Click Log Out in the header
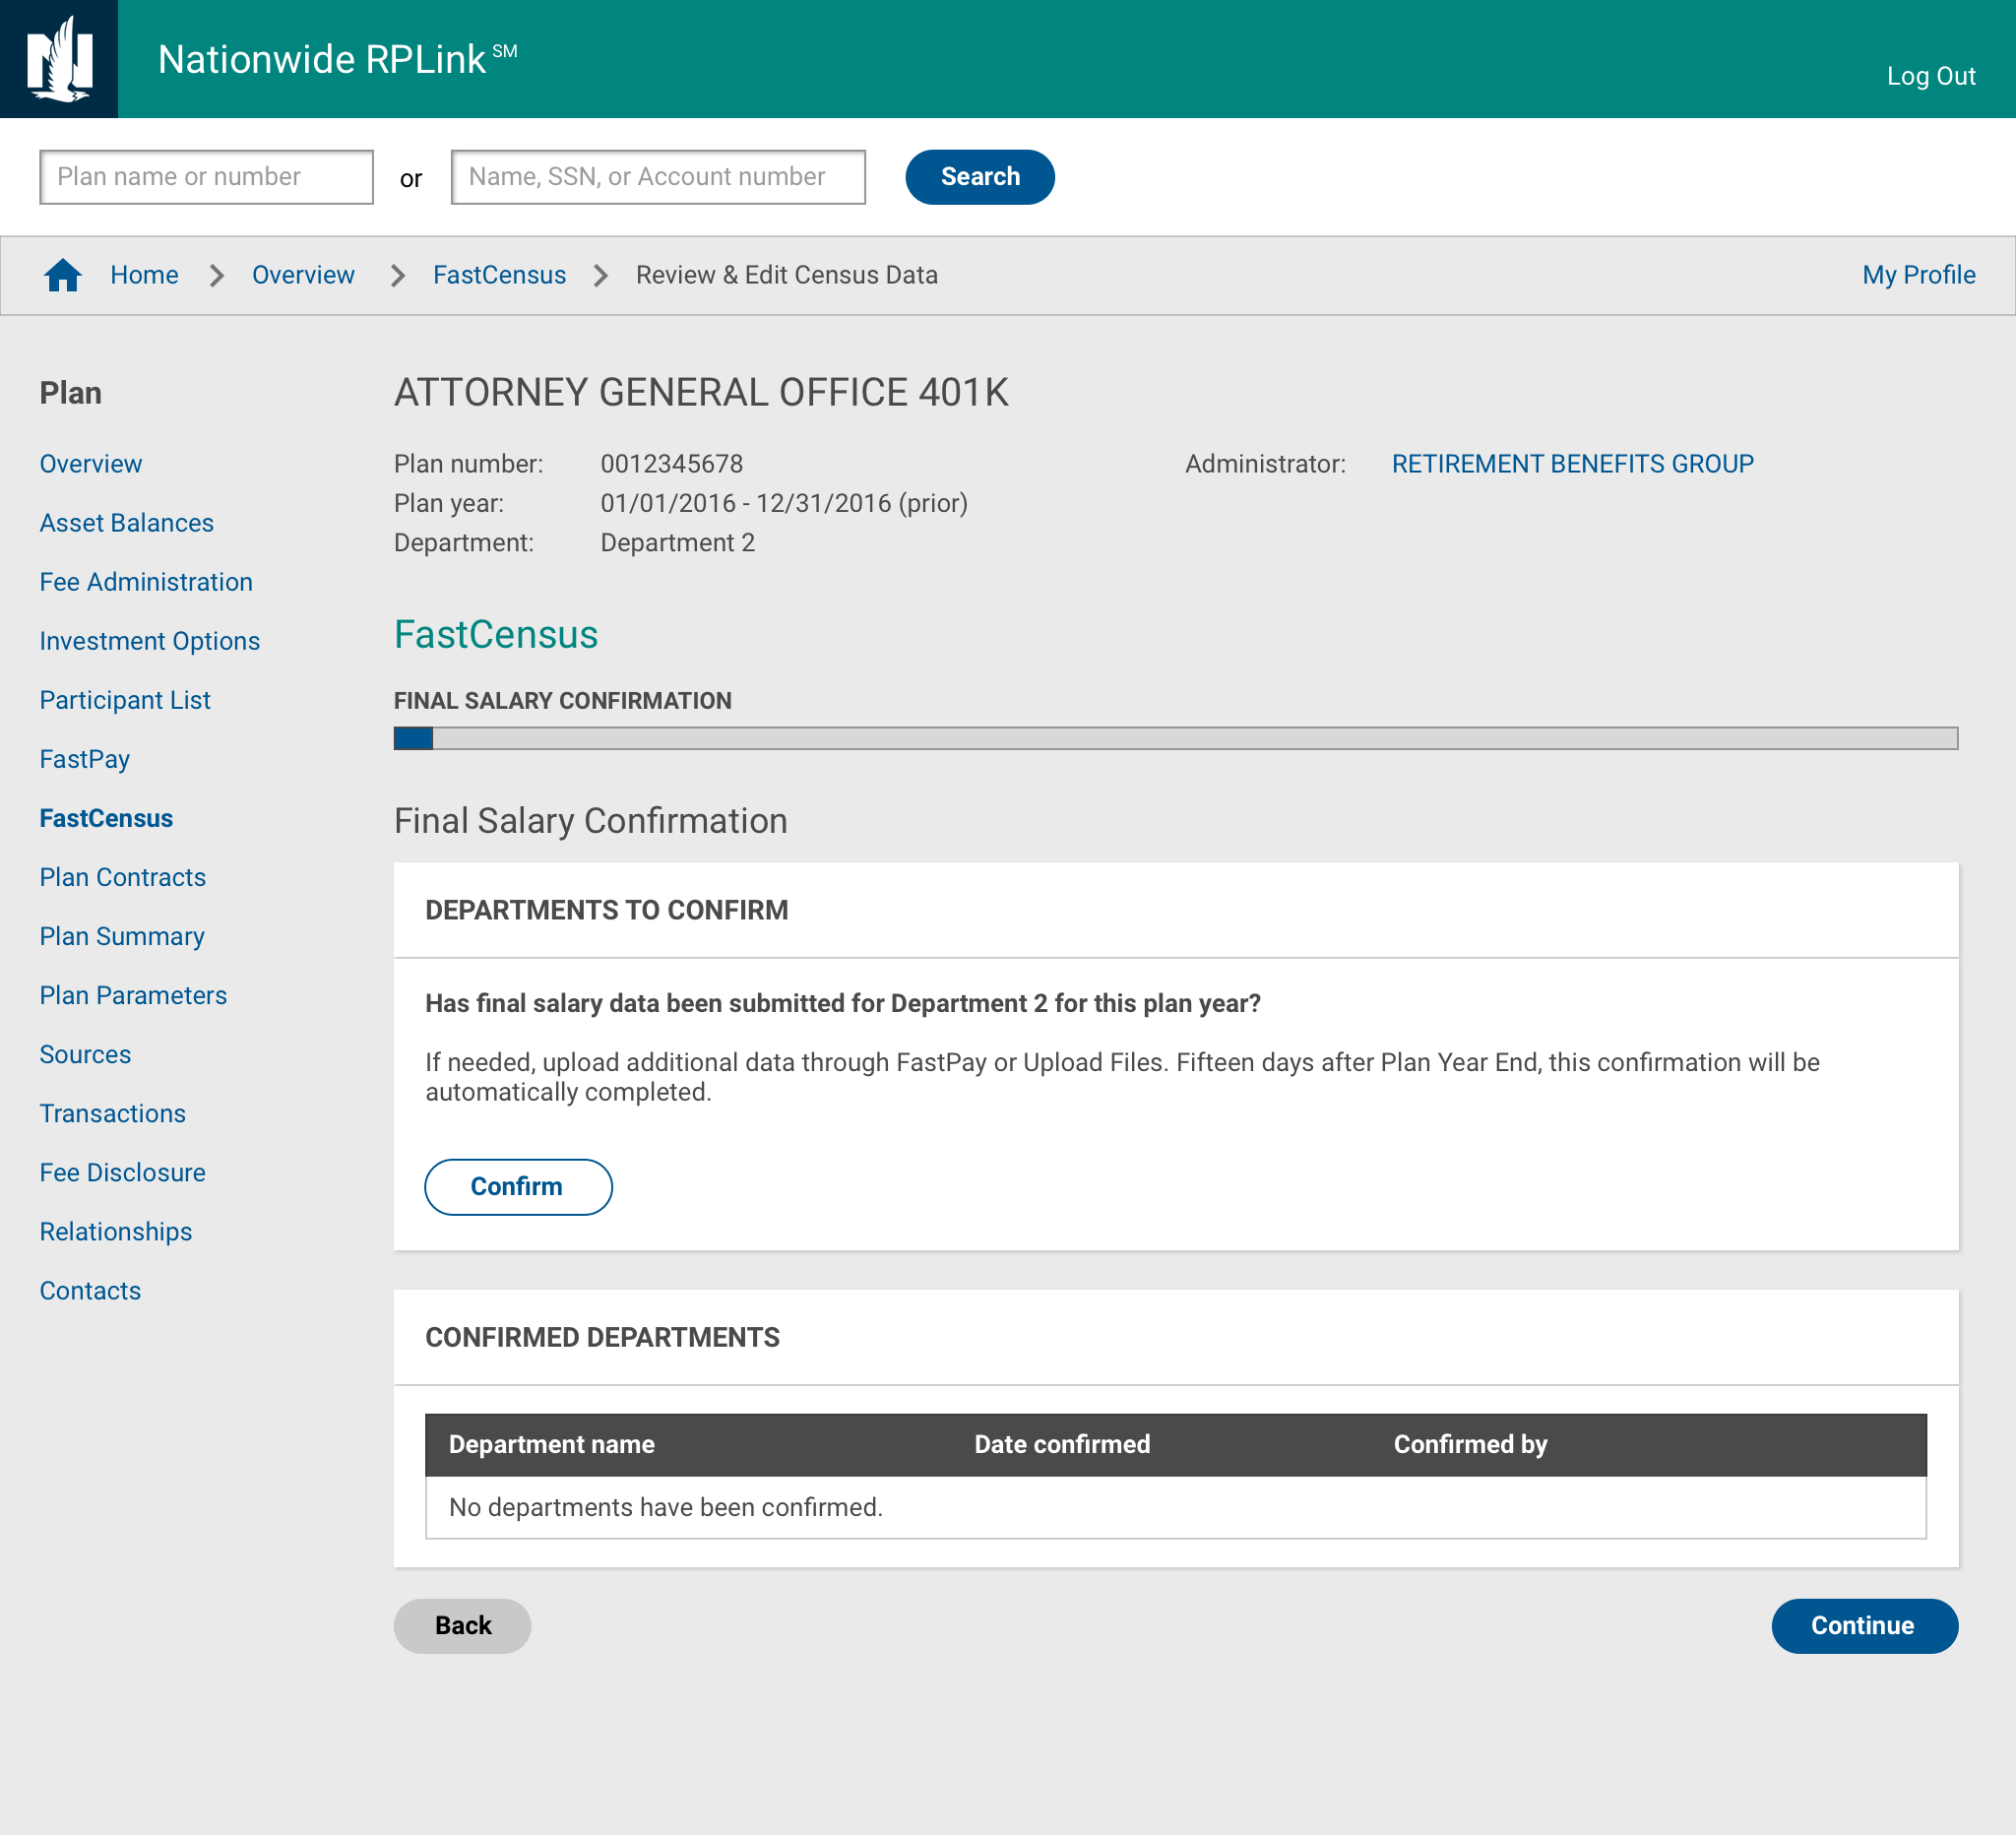 (1931, 75)
